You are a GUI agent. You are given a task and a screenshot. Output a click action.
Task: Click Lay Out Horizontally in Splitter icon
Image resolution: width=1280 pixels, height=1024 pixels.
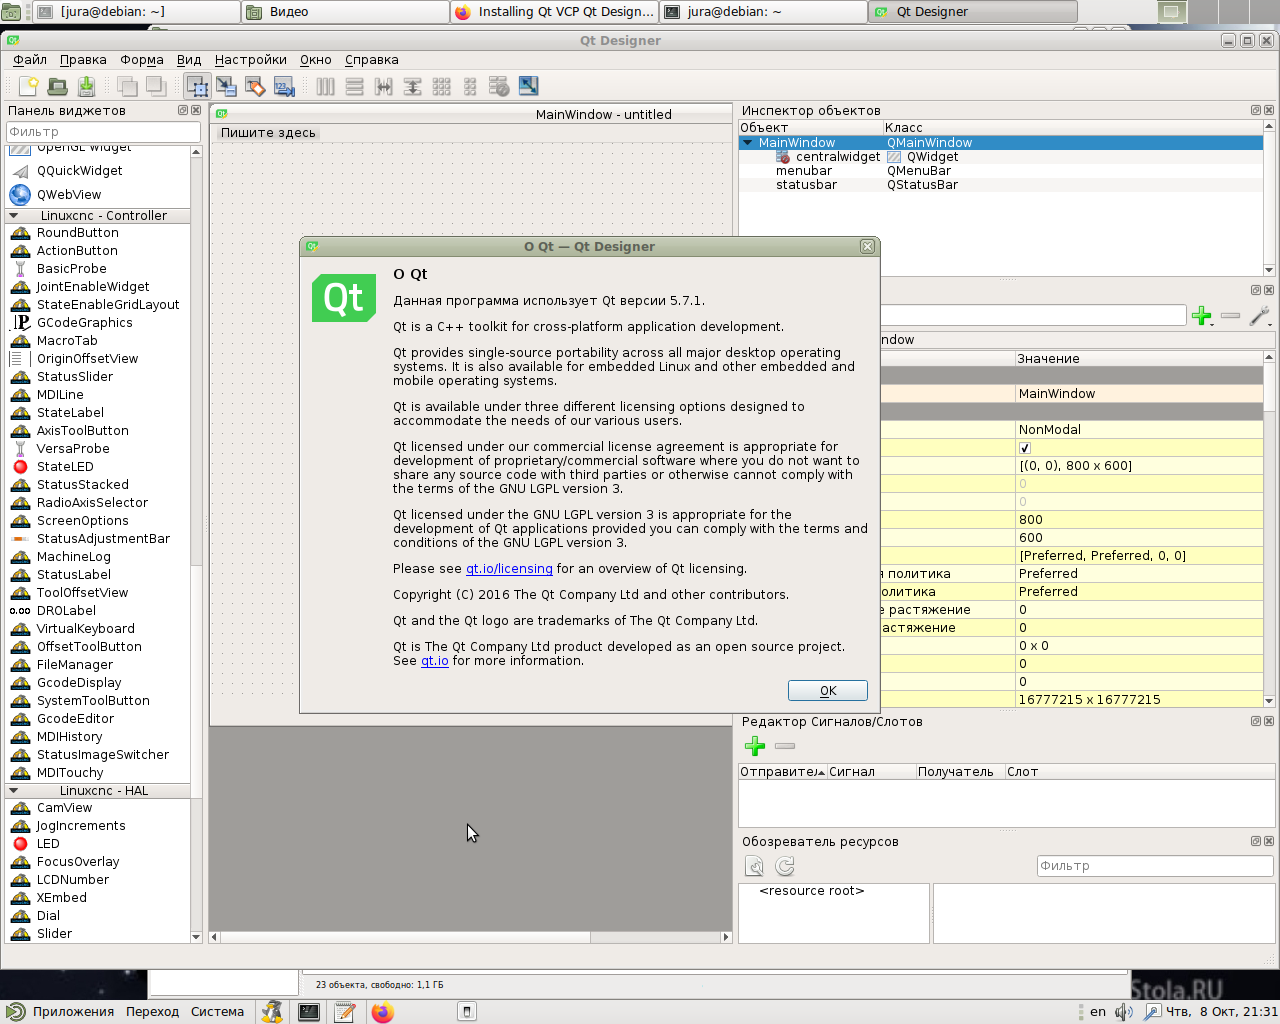tap(384, 87)
